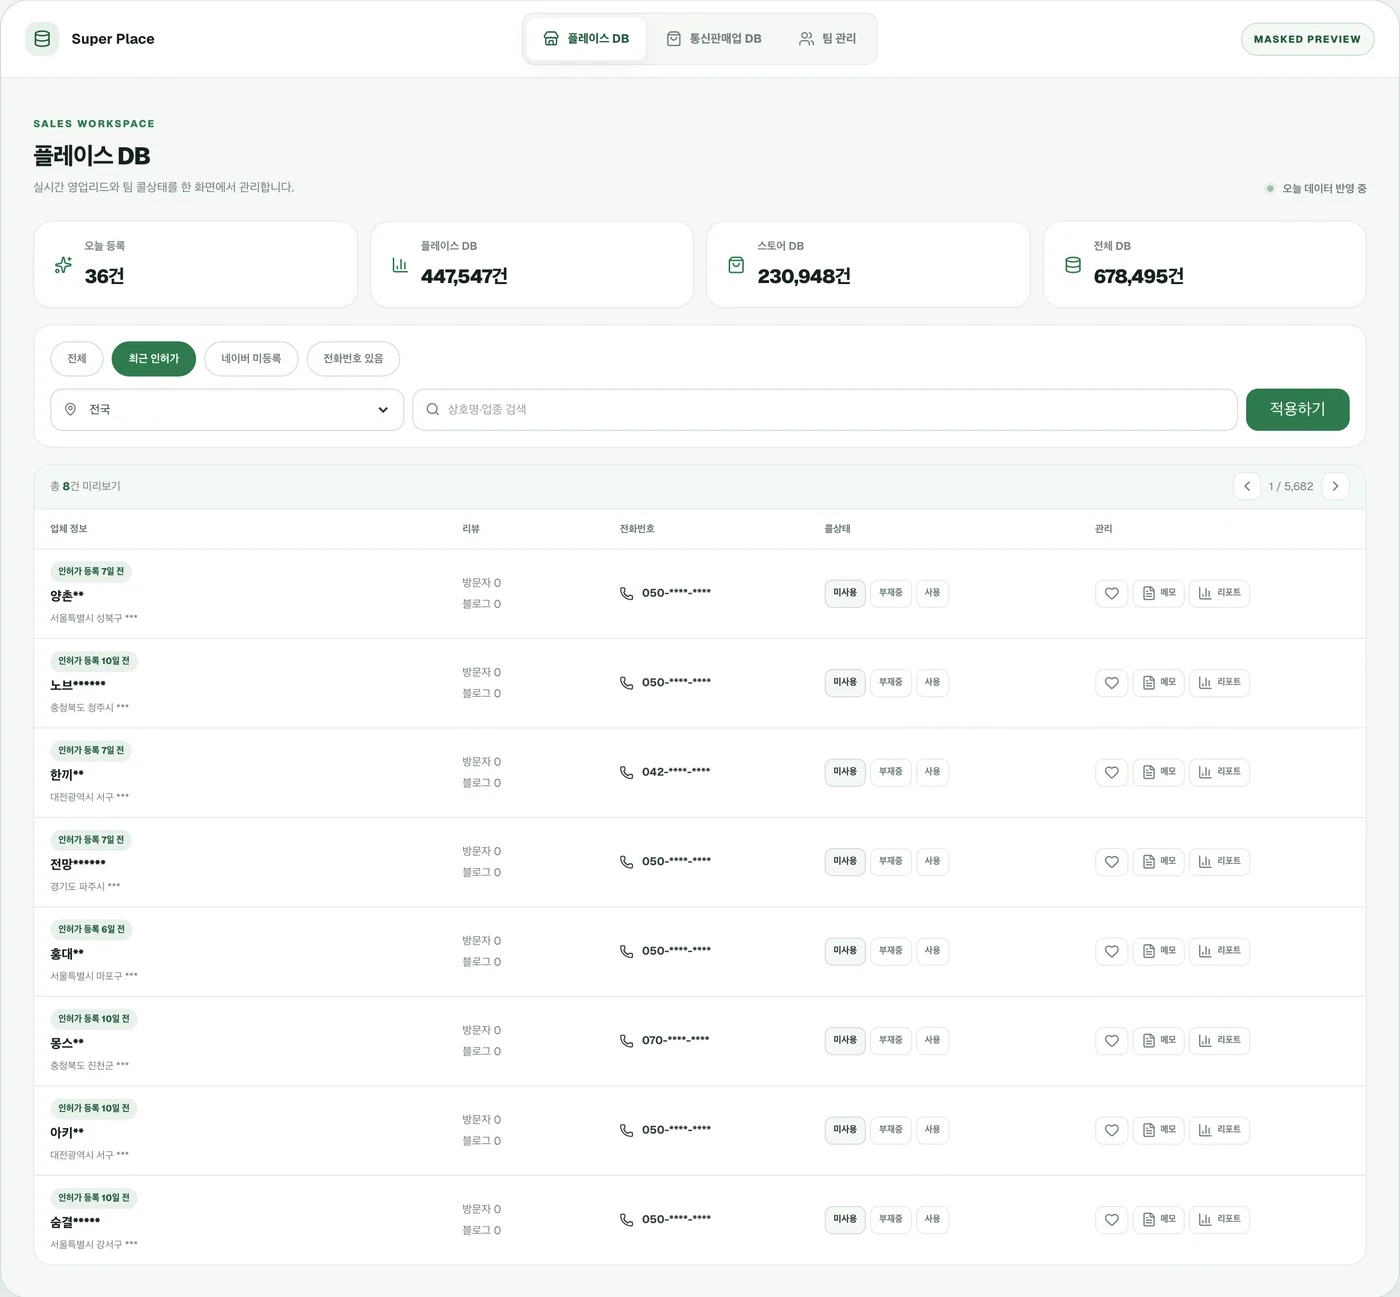The image size is (1400, 1297).
Task: Click database icon on 전체 DB card
Action: click(1073, 265)
